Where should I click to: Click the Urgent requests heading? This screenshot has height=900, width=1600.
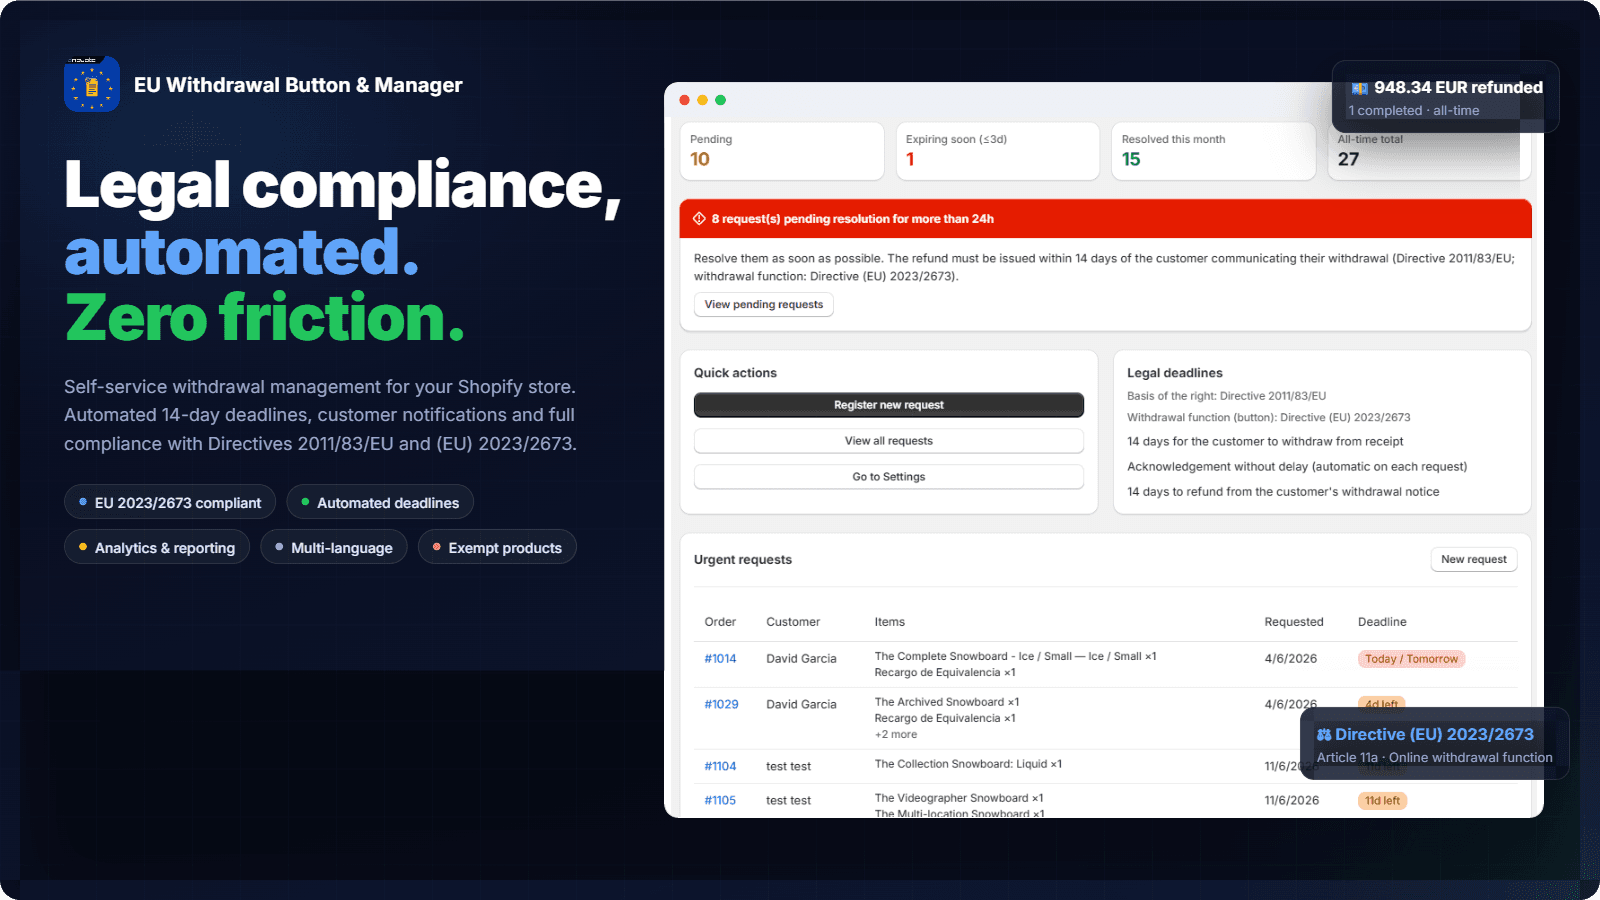click(x=743, y=560)
